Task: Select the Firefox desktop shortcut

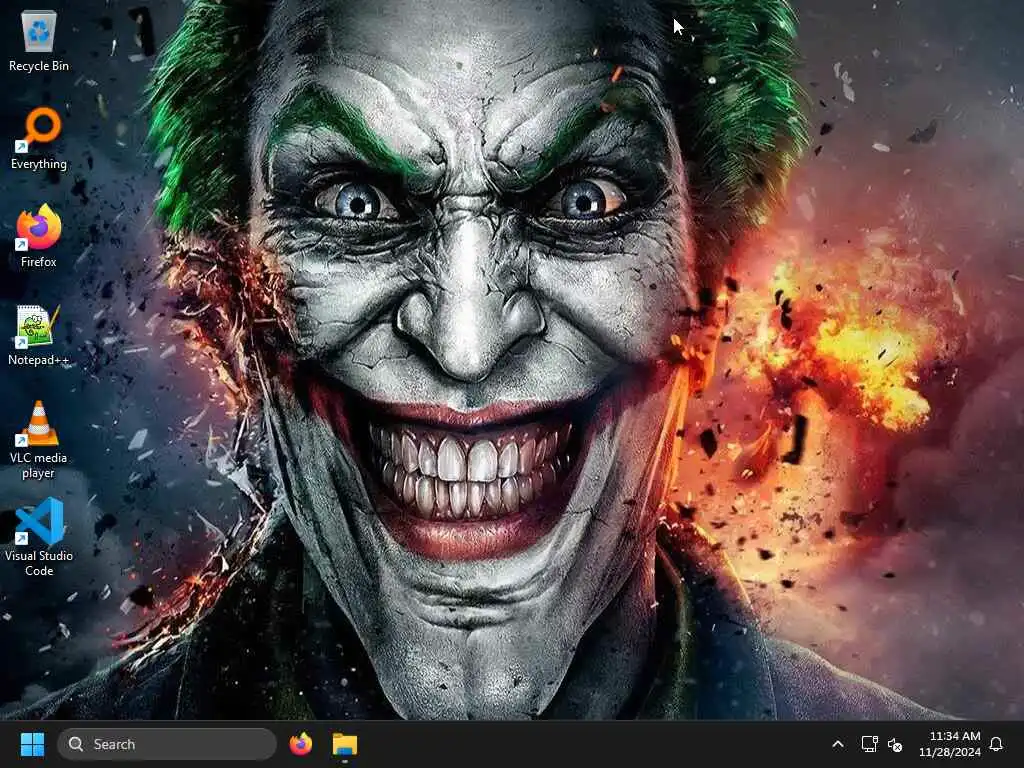Action: coord(39,236)
